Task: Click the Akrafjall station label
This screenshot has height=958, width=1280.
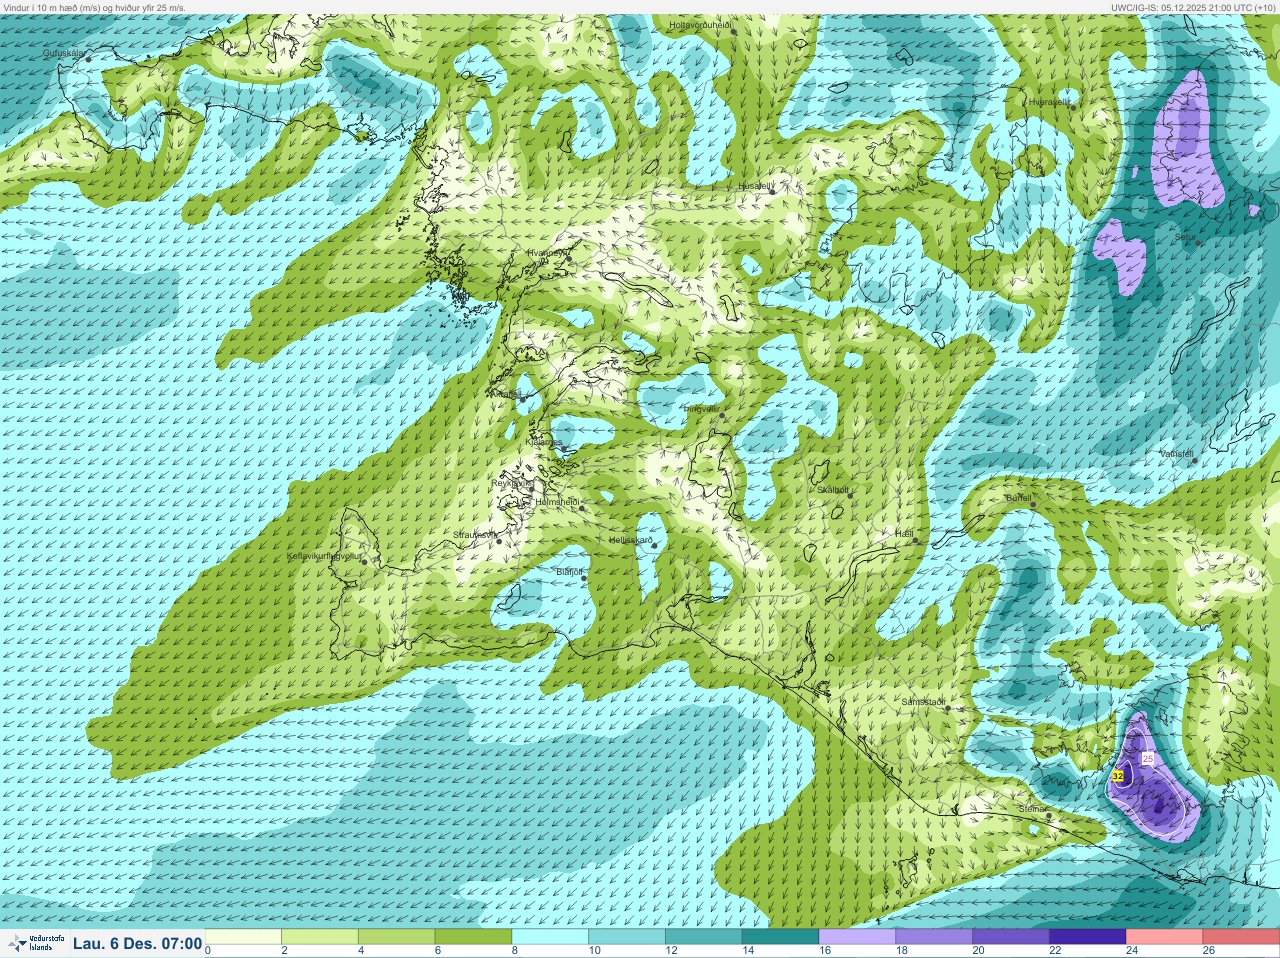Action: tap(504, 394)
